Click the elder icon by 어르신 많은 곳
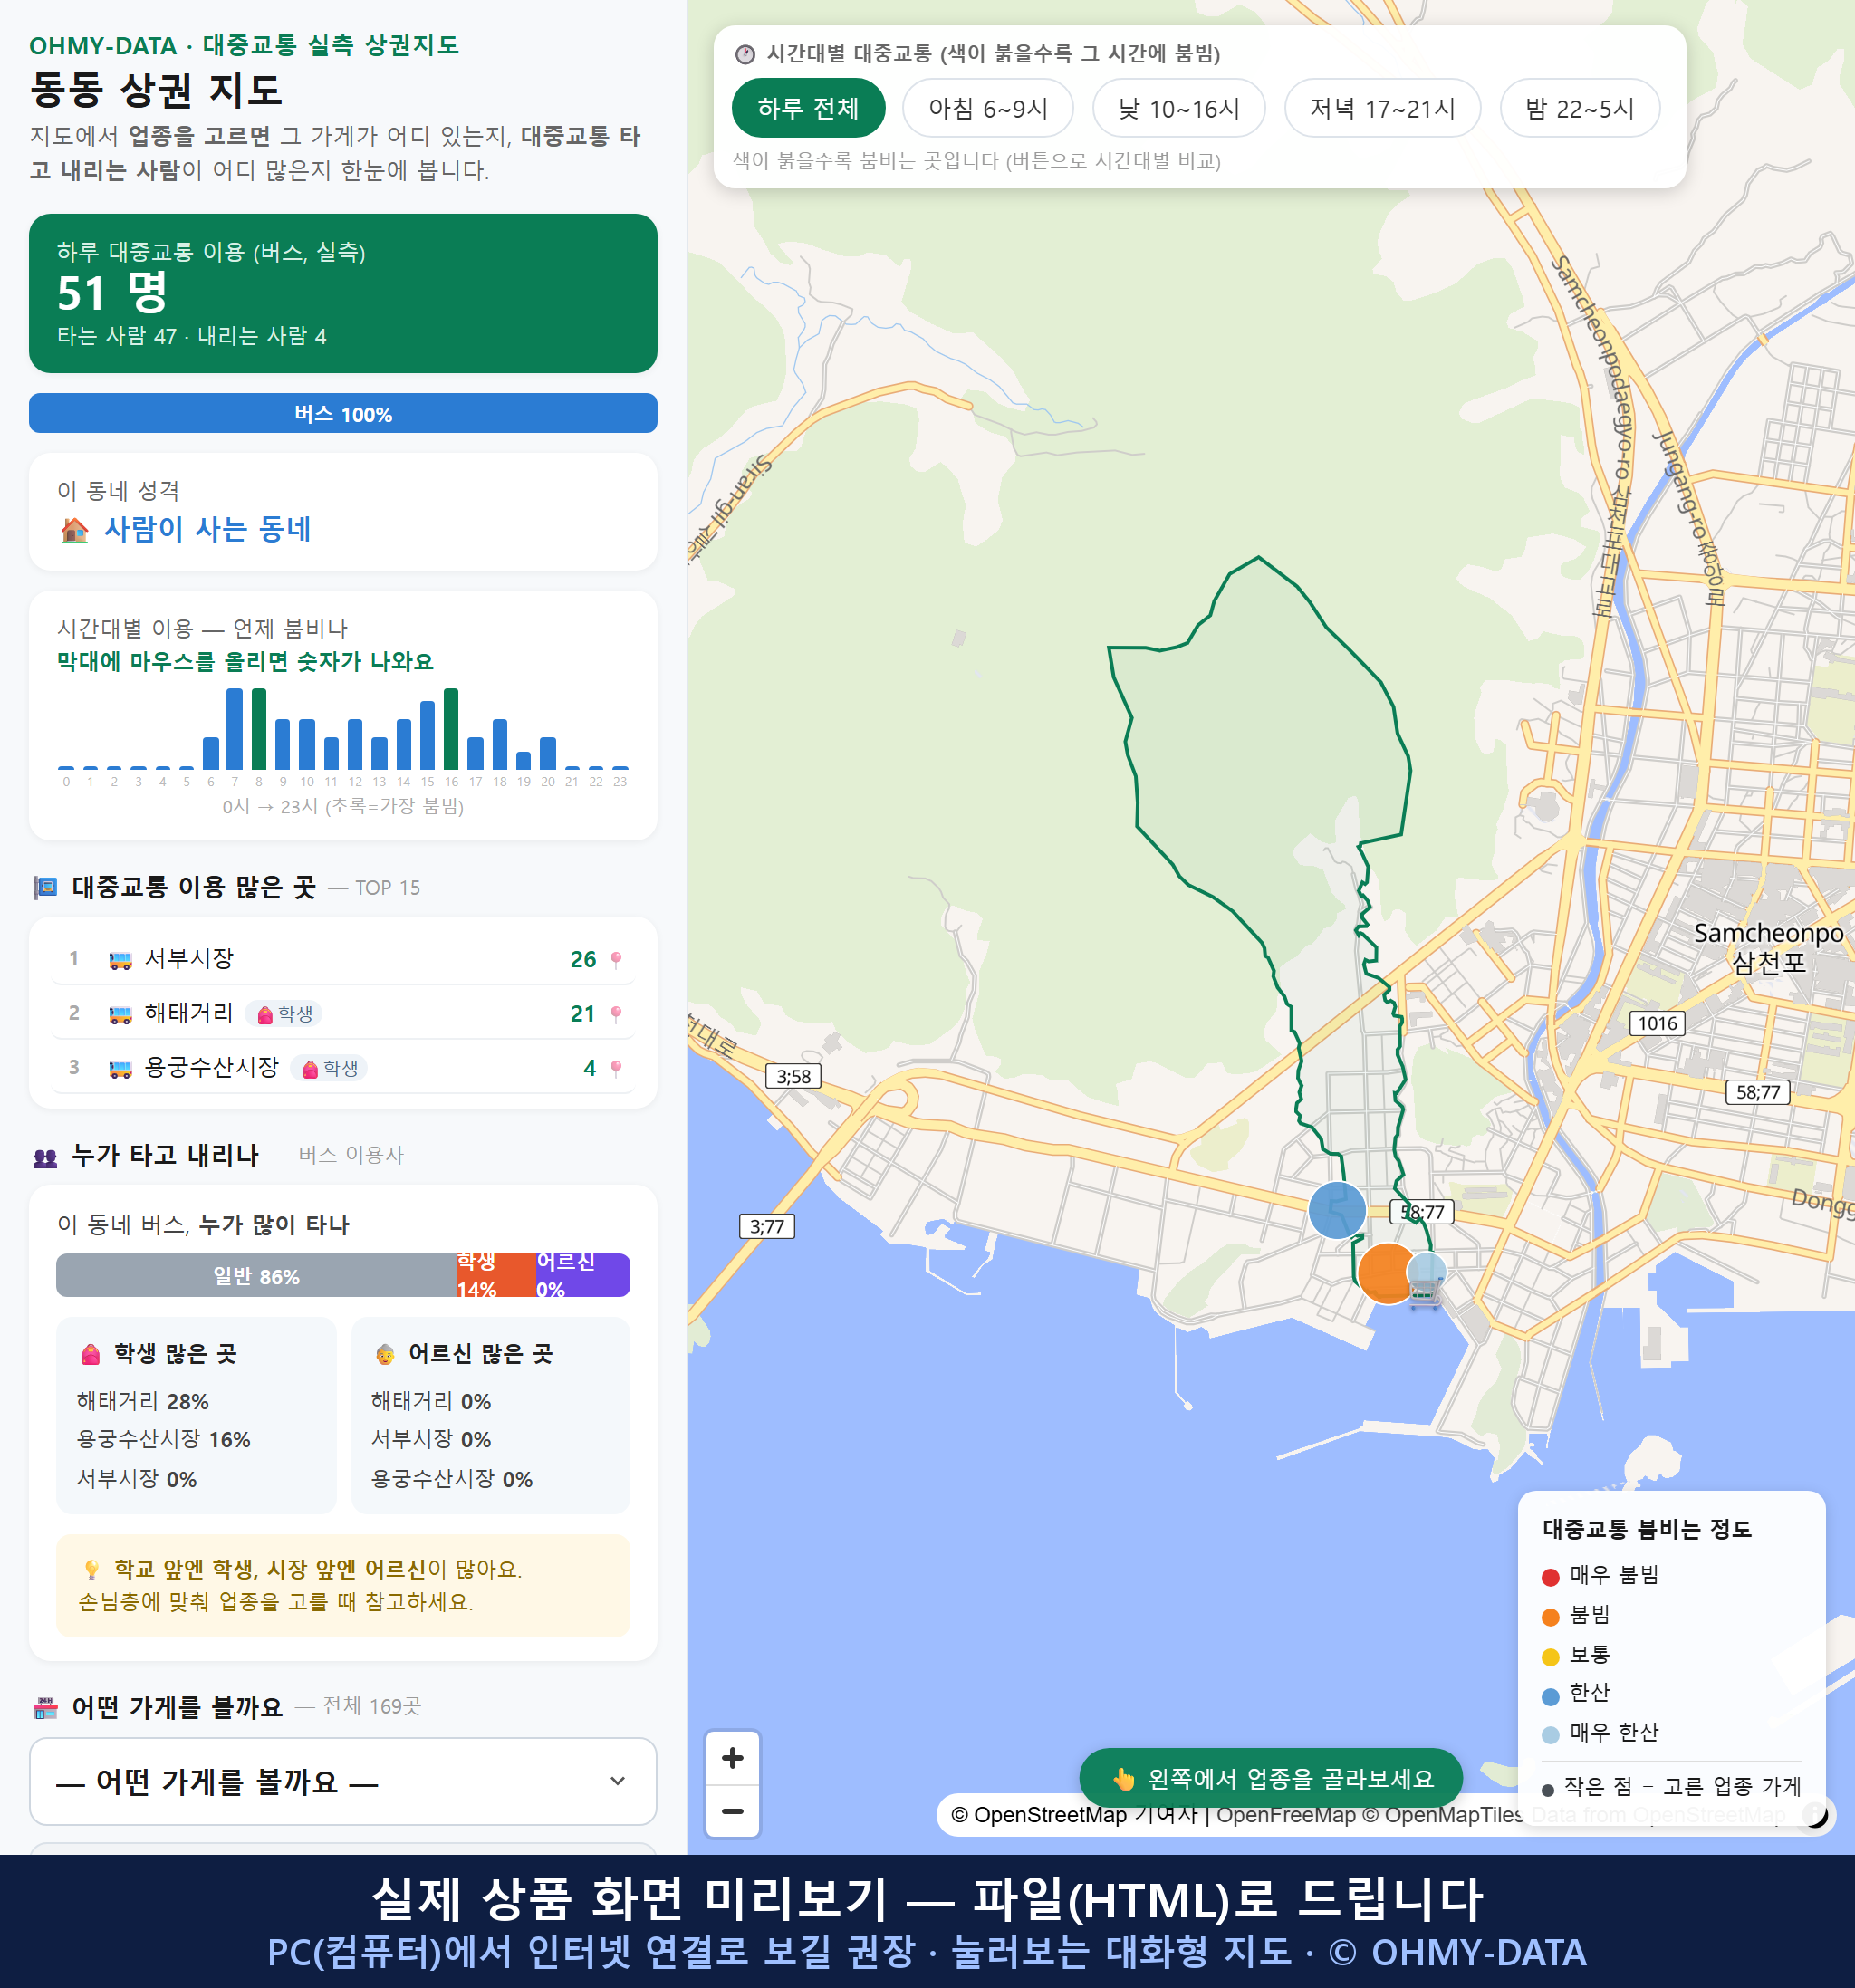 pyautogui.click(x=385, y=1354)
